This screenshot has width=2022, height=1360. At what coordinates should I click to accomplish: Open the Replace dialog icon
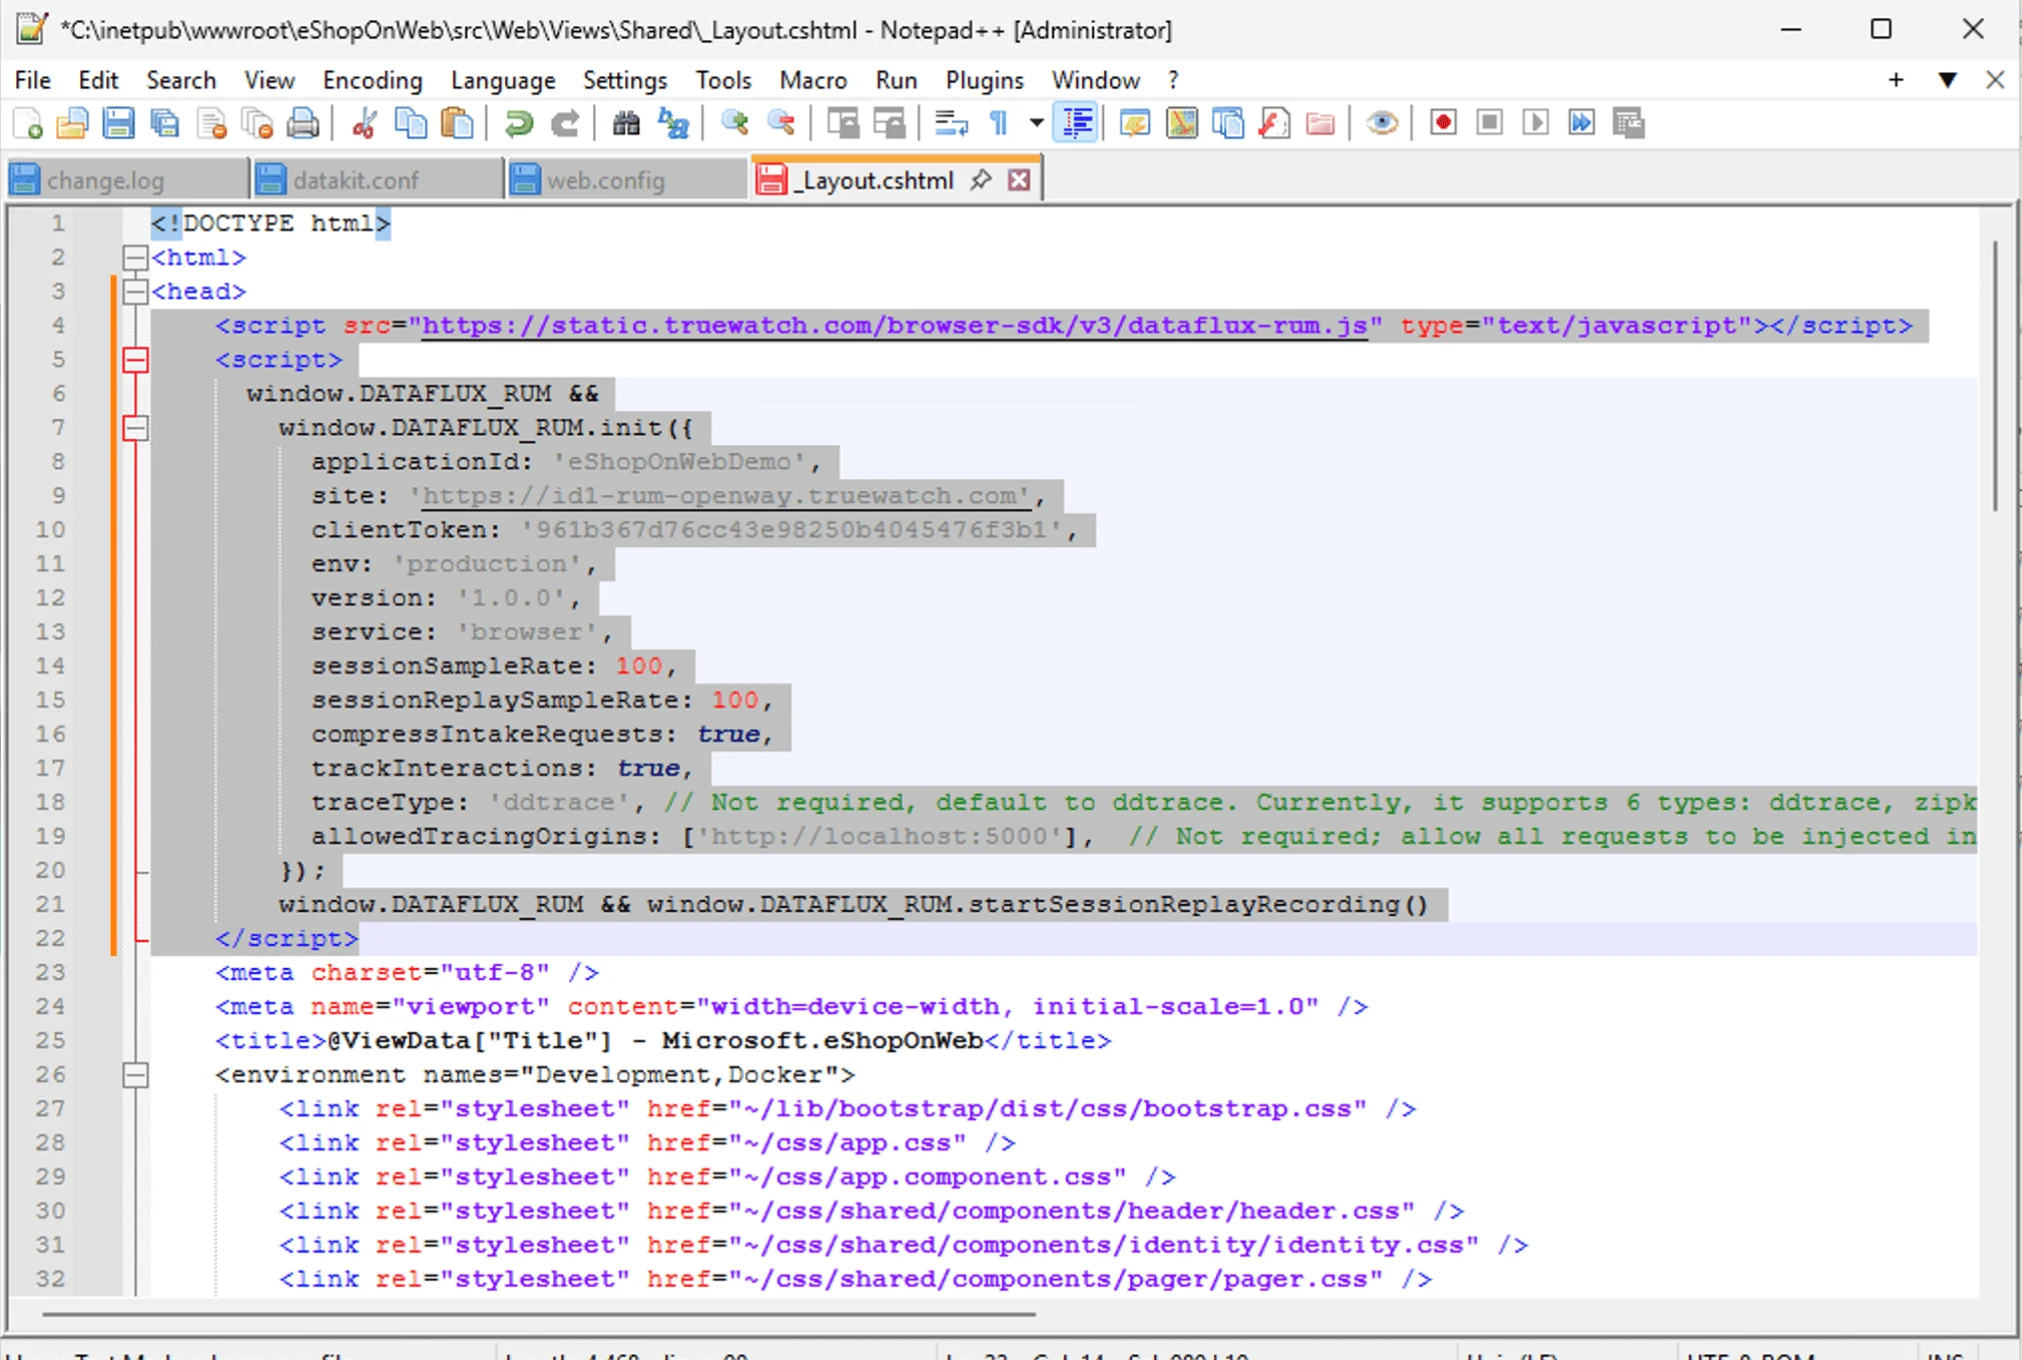pos(673,124)
